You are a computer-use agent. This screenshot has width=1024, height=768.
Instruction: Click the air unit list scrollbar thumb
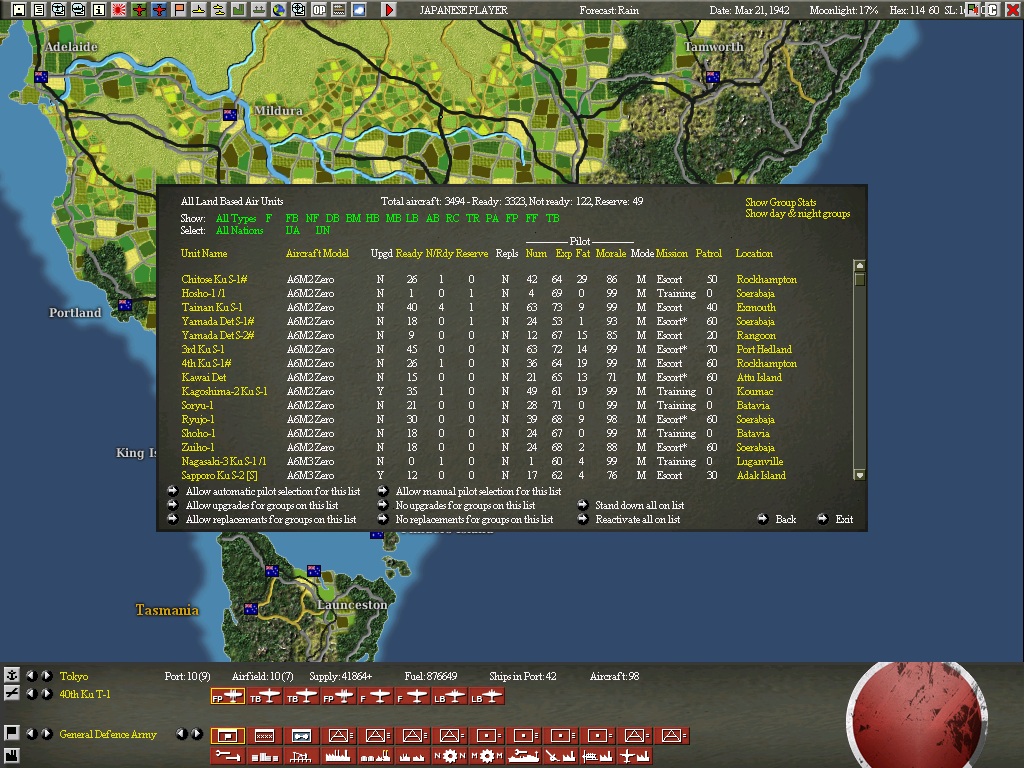pos(859,280)
